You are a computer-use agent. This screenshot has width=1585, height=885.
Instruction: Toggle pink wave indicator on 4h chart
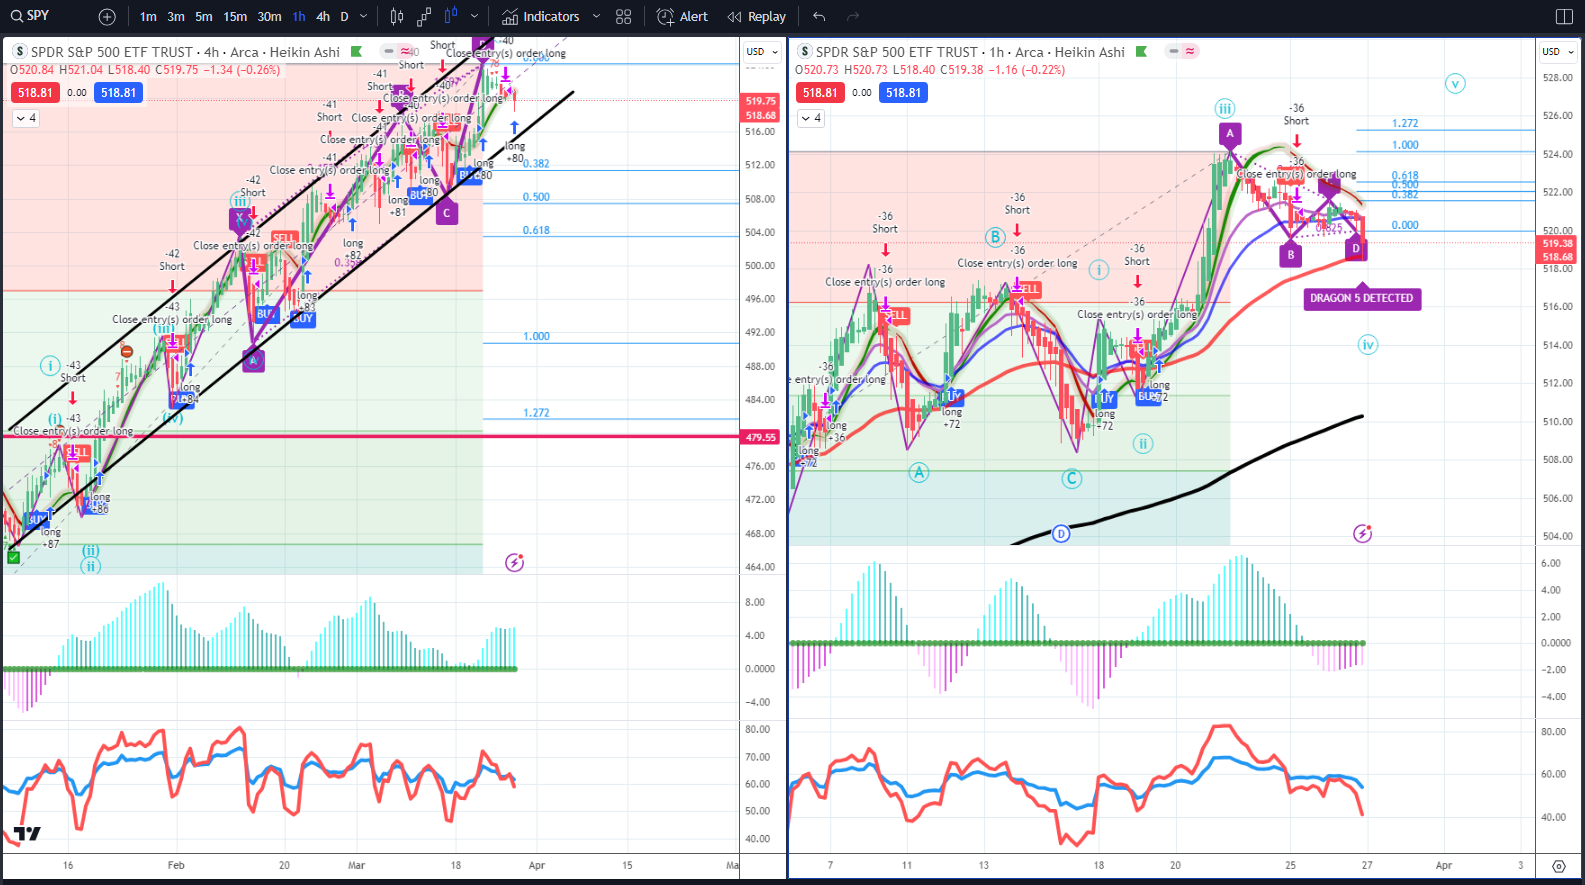click(405, 51)
